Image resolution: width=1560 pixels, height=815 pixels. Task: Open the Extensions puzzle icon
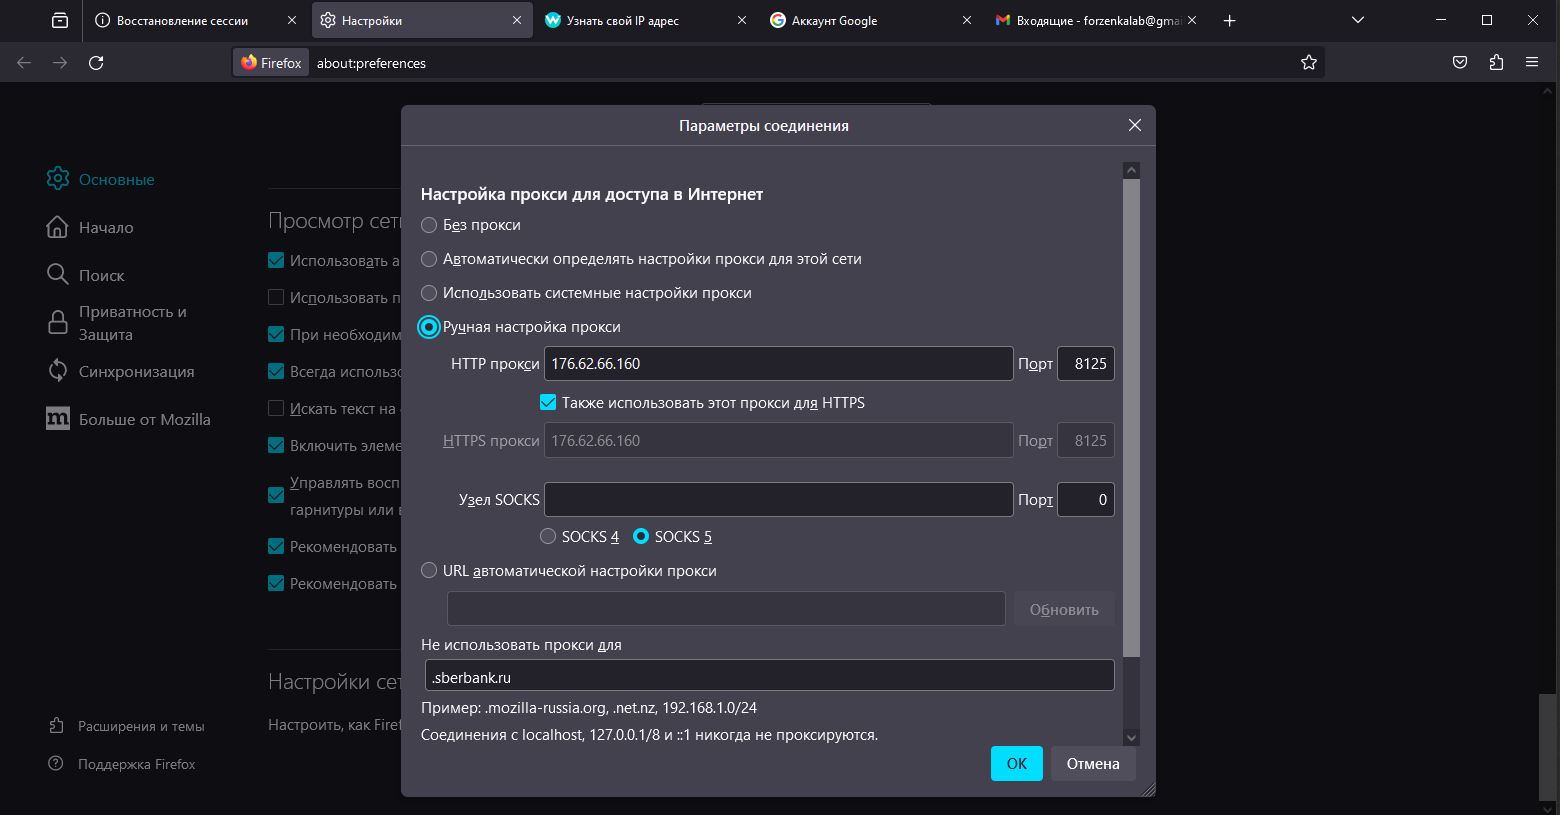pos(1496,63)
